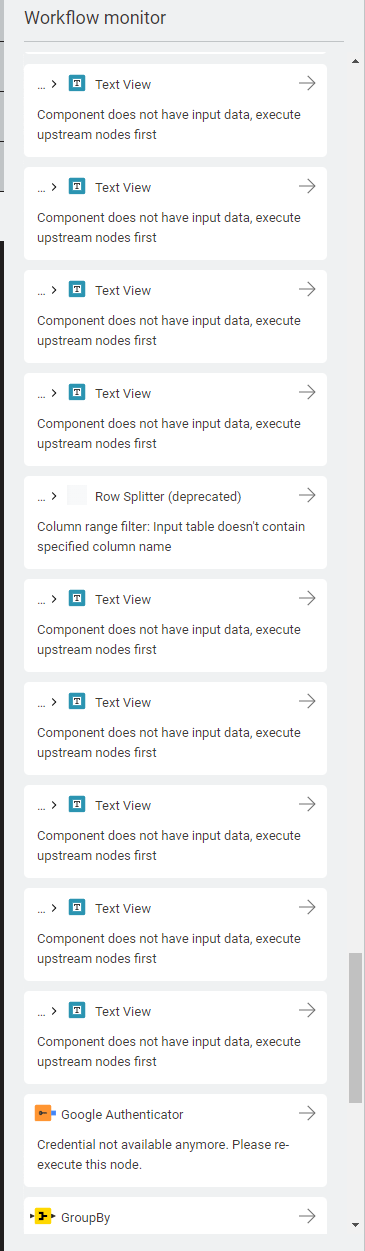This screenshot has width=365, height=1251.
Task: Click scrollbar down arrow in Workflow monitor
Action: 356,1224
